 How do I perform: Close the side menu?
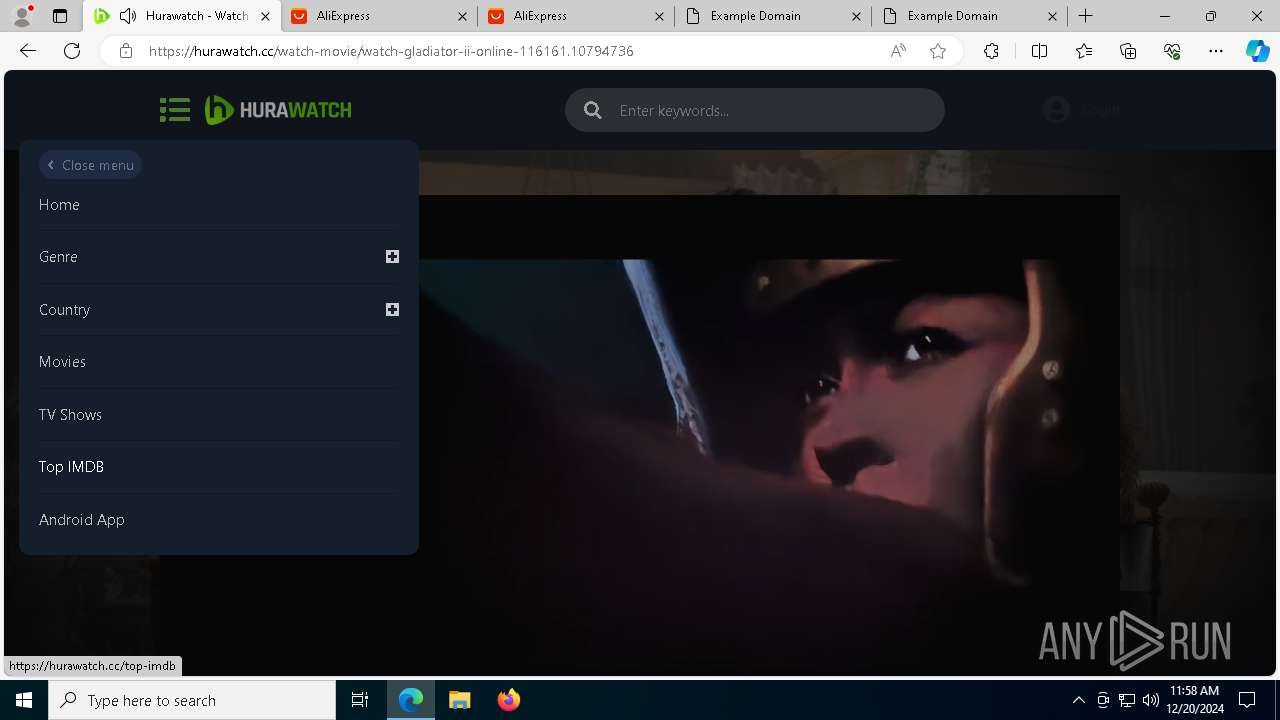coord(90,165)
